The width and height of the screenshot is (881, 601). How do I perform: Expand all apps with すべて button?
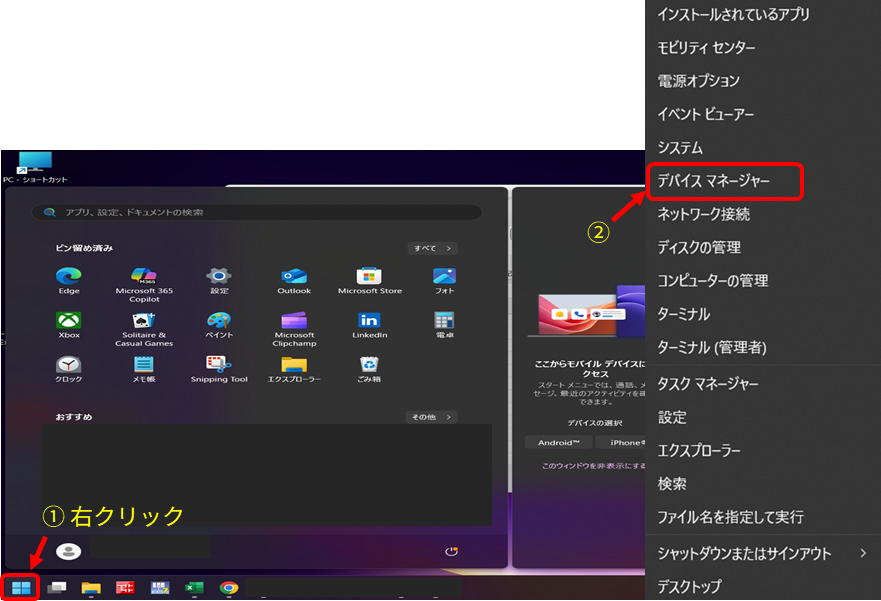click(x=432, y=248)
